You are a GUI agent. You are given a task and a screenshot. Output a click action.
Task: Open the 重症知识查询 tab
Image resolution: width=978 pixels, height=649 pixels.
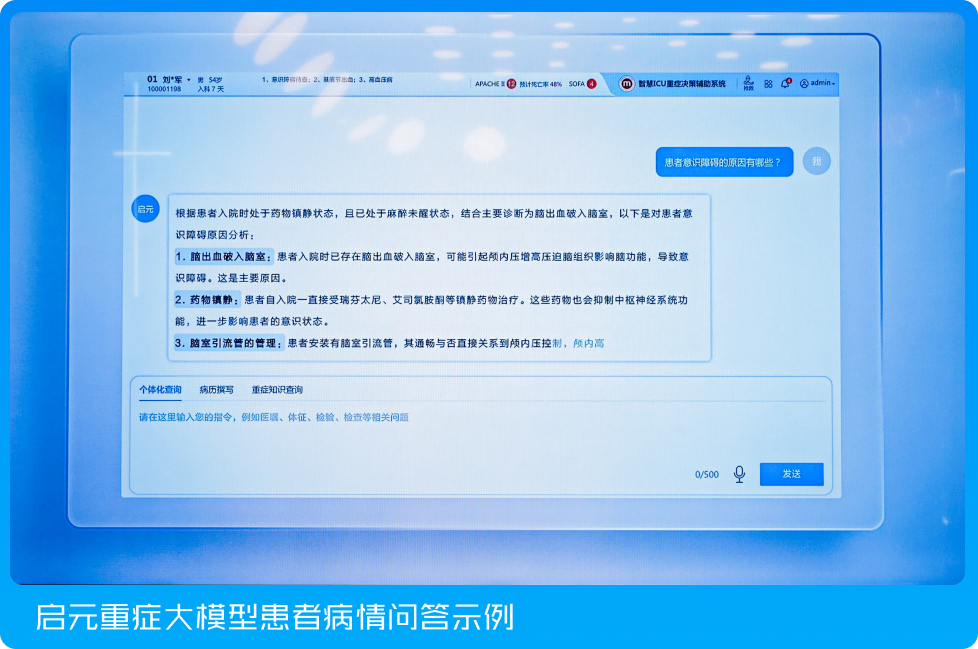click(x=277, y=390)
